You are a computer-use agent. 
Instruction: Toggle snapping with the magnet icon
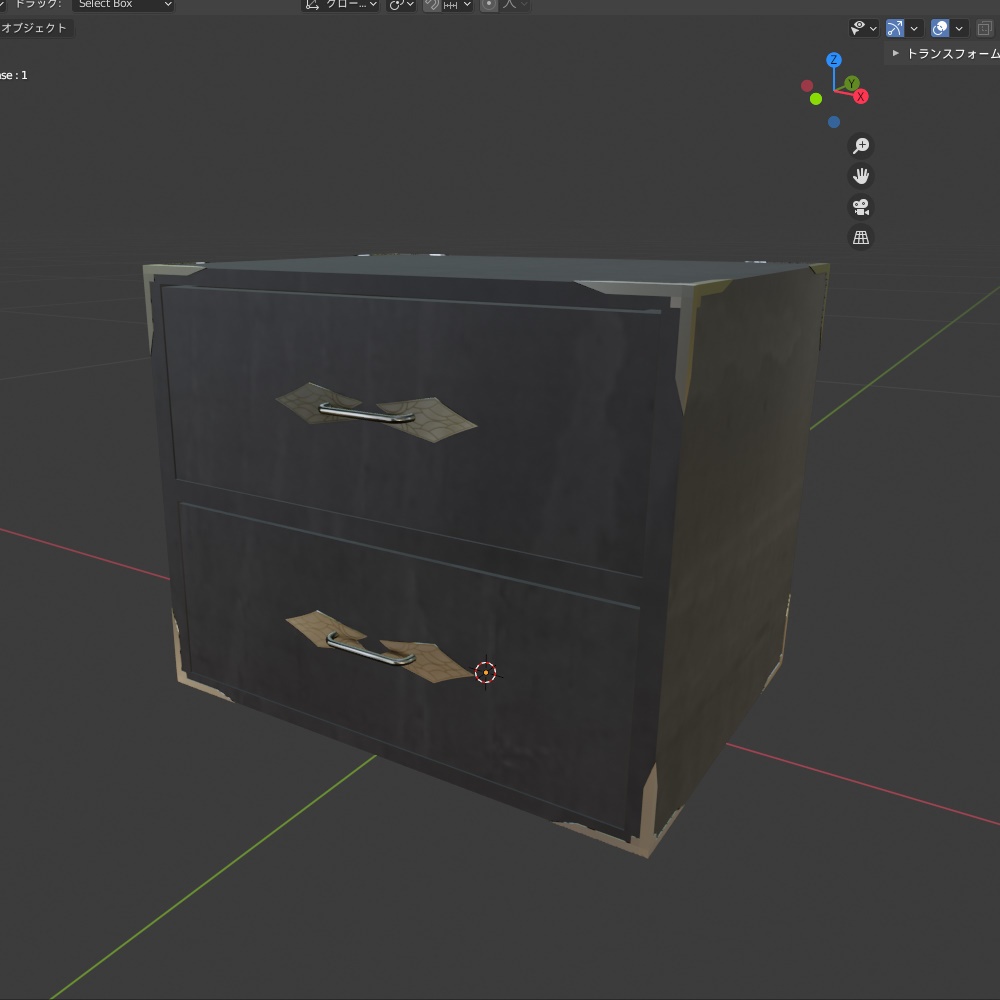[432, 5]
